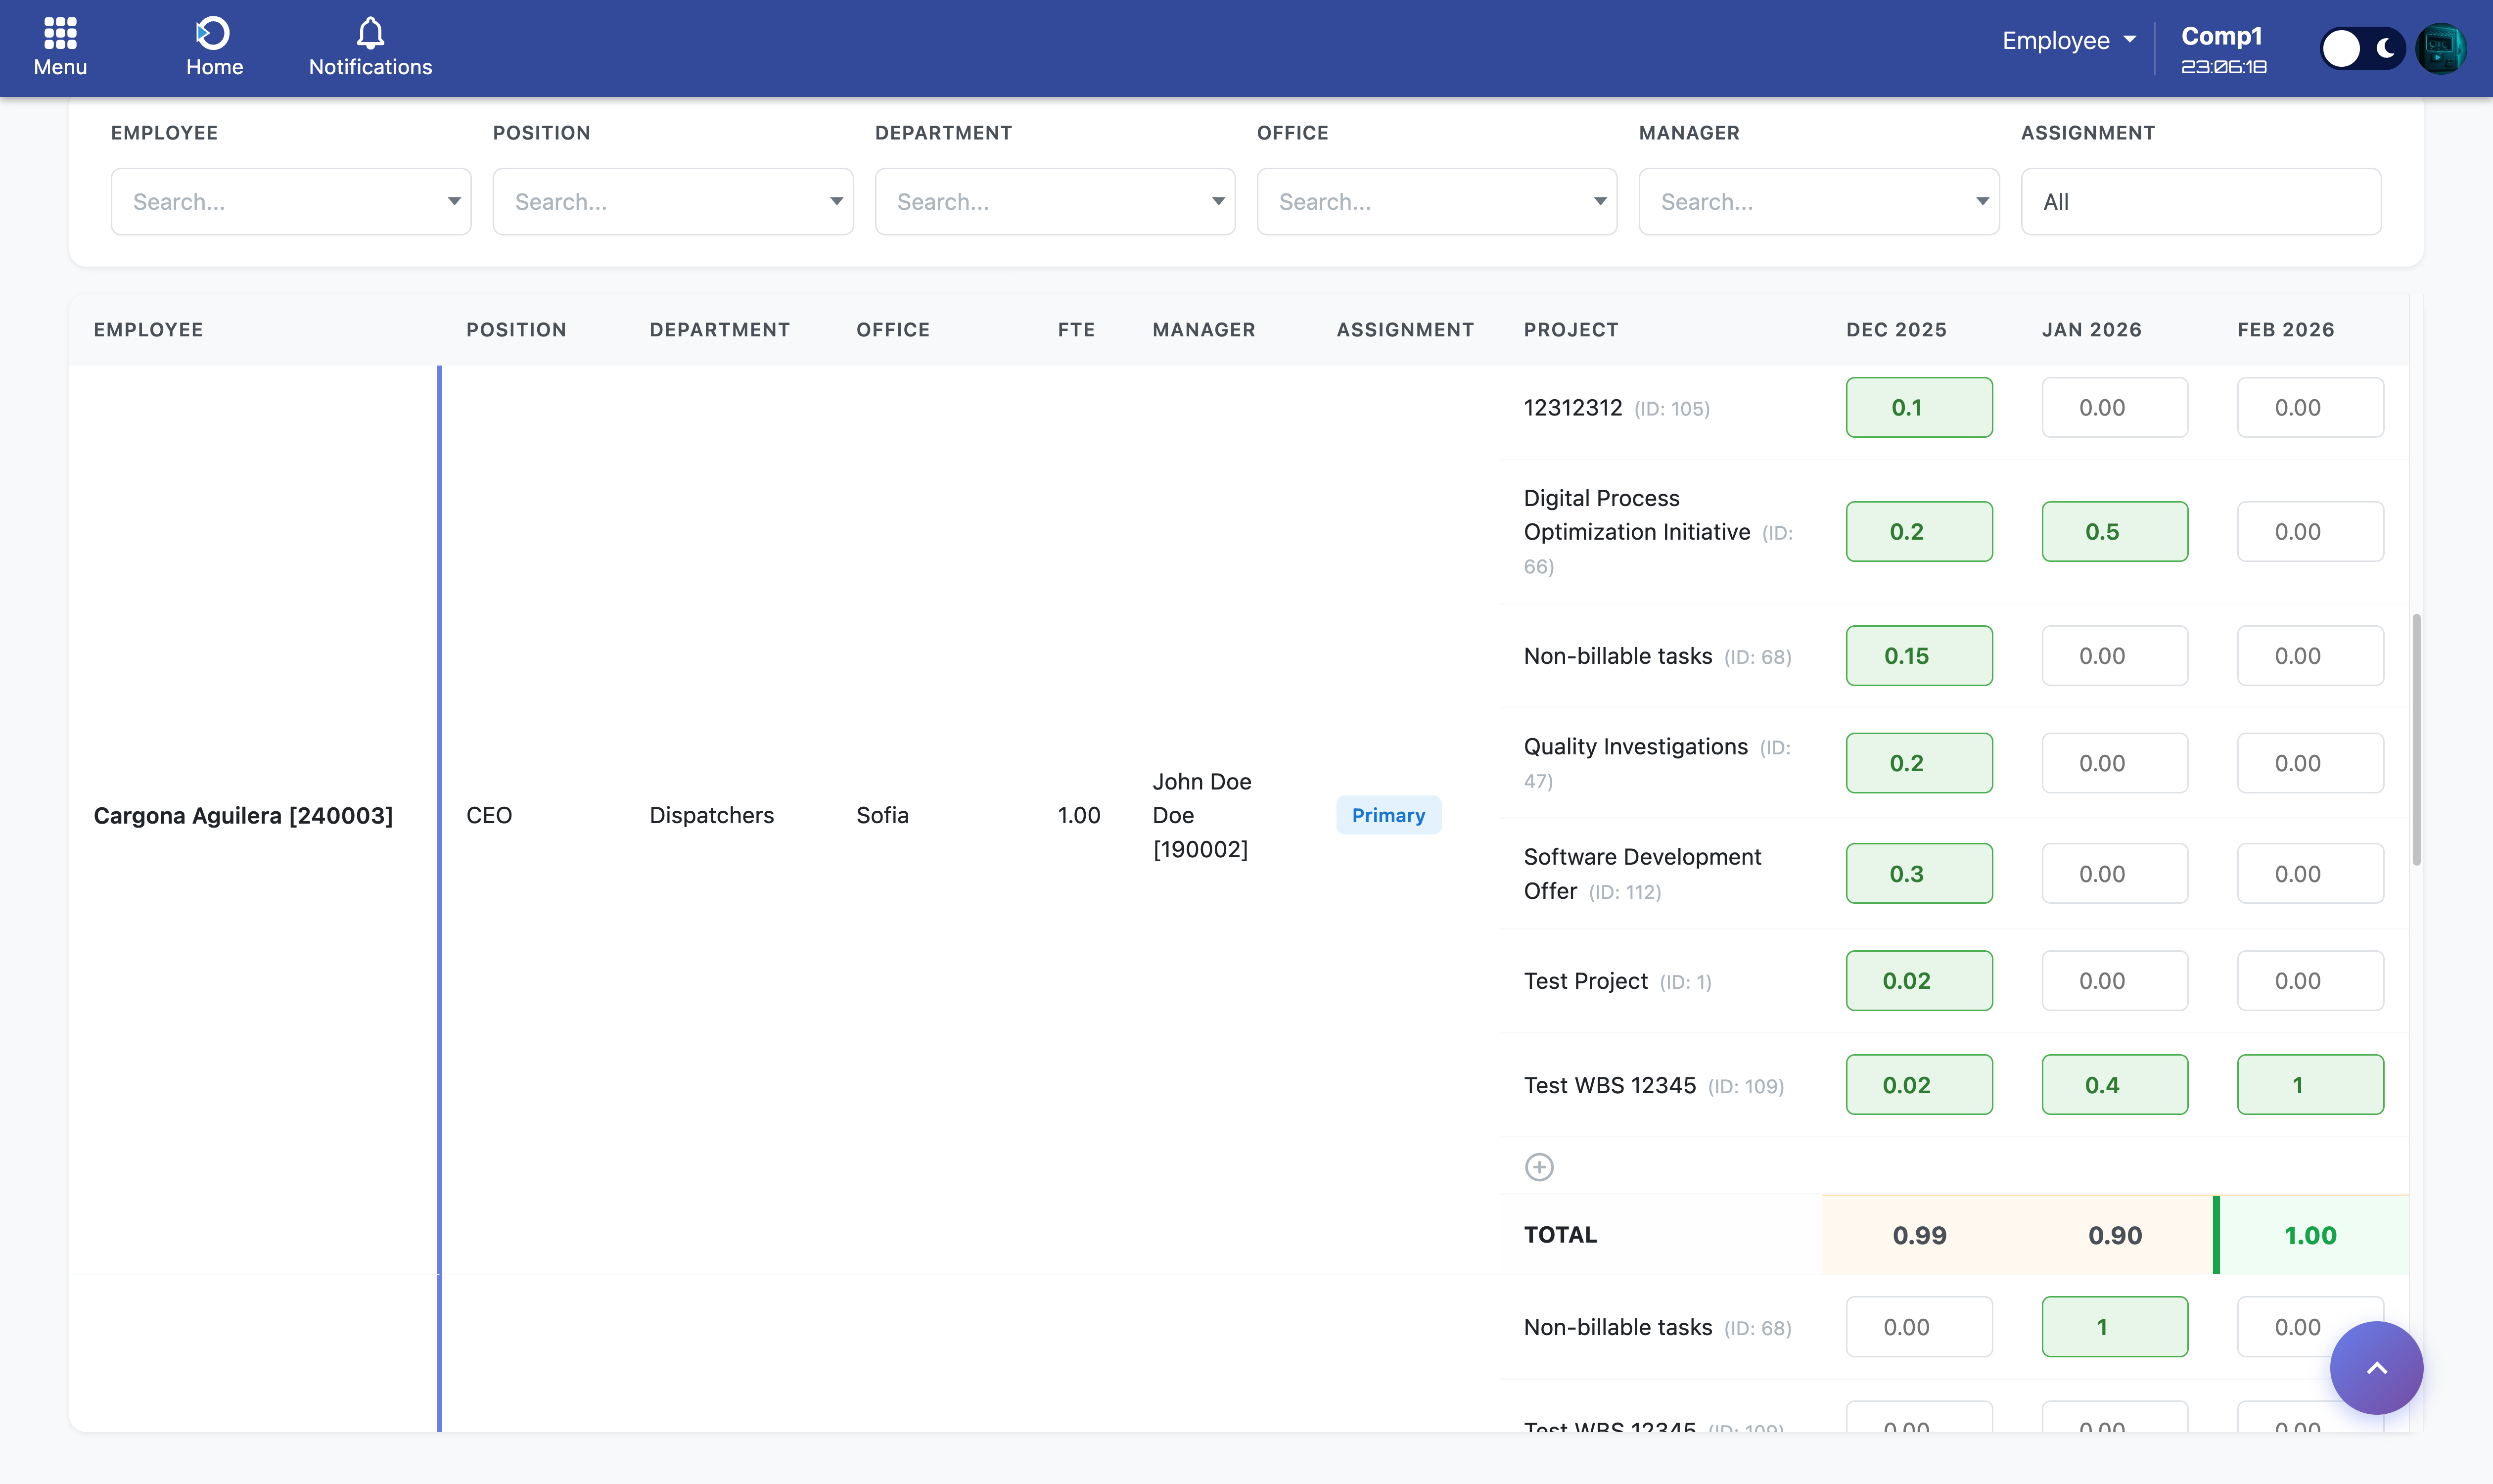Viewport: 2493px width, 1484px height.
Task: Edit the Dec 2025 value for 12312312
Action: click(x=1918, y=407)
